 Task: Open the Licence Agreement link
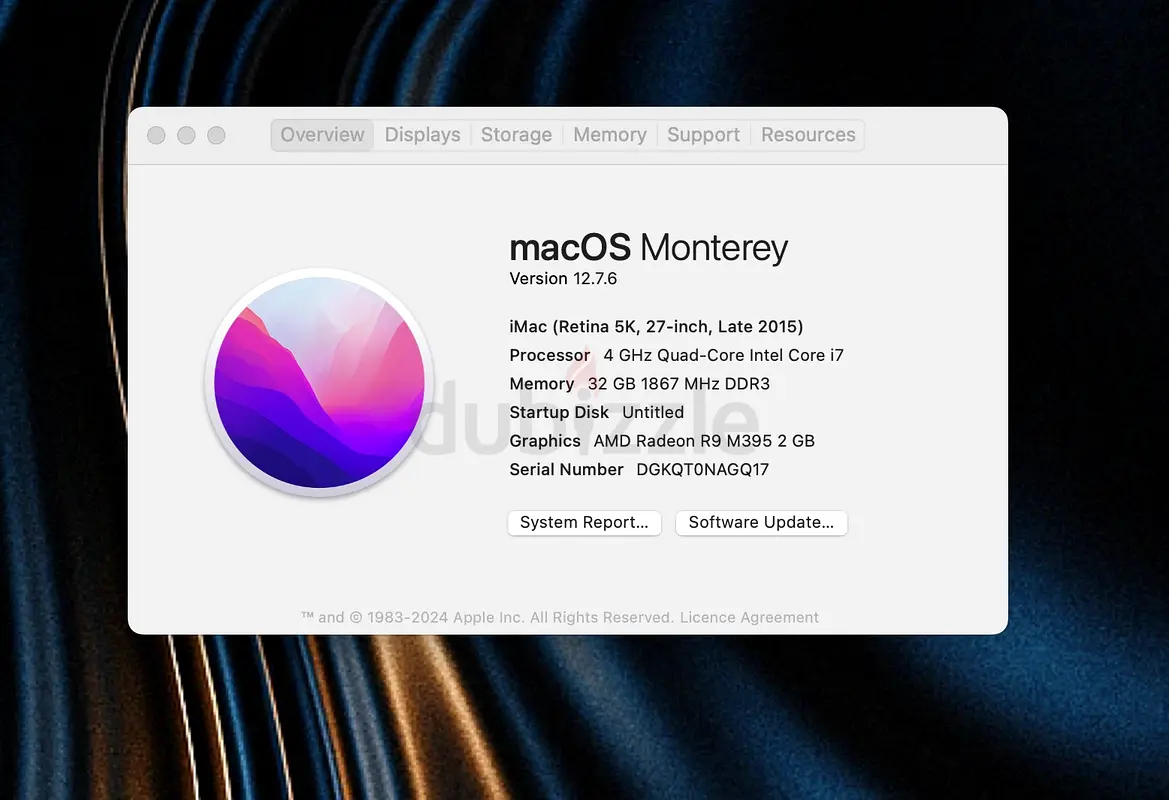coord(749,617)
